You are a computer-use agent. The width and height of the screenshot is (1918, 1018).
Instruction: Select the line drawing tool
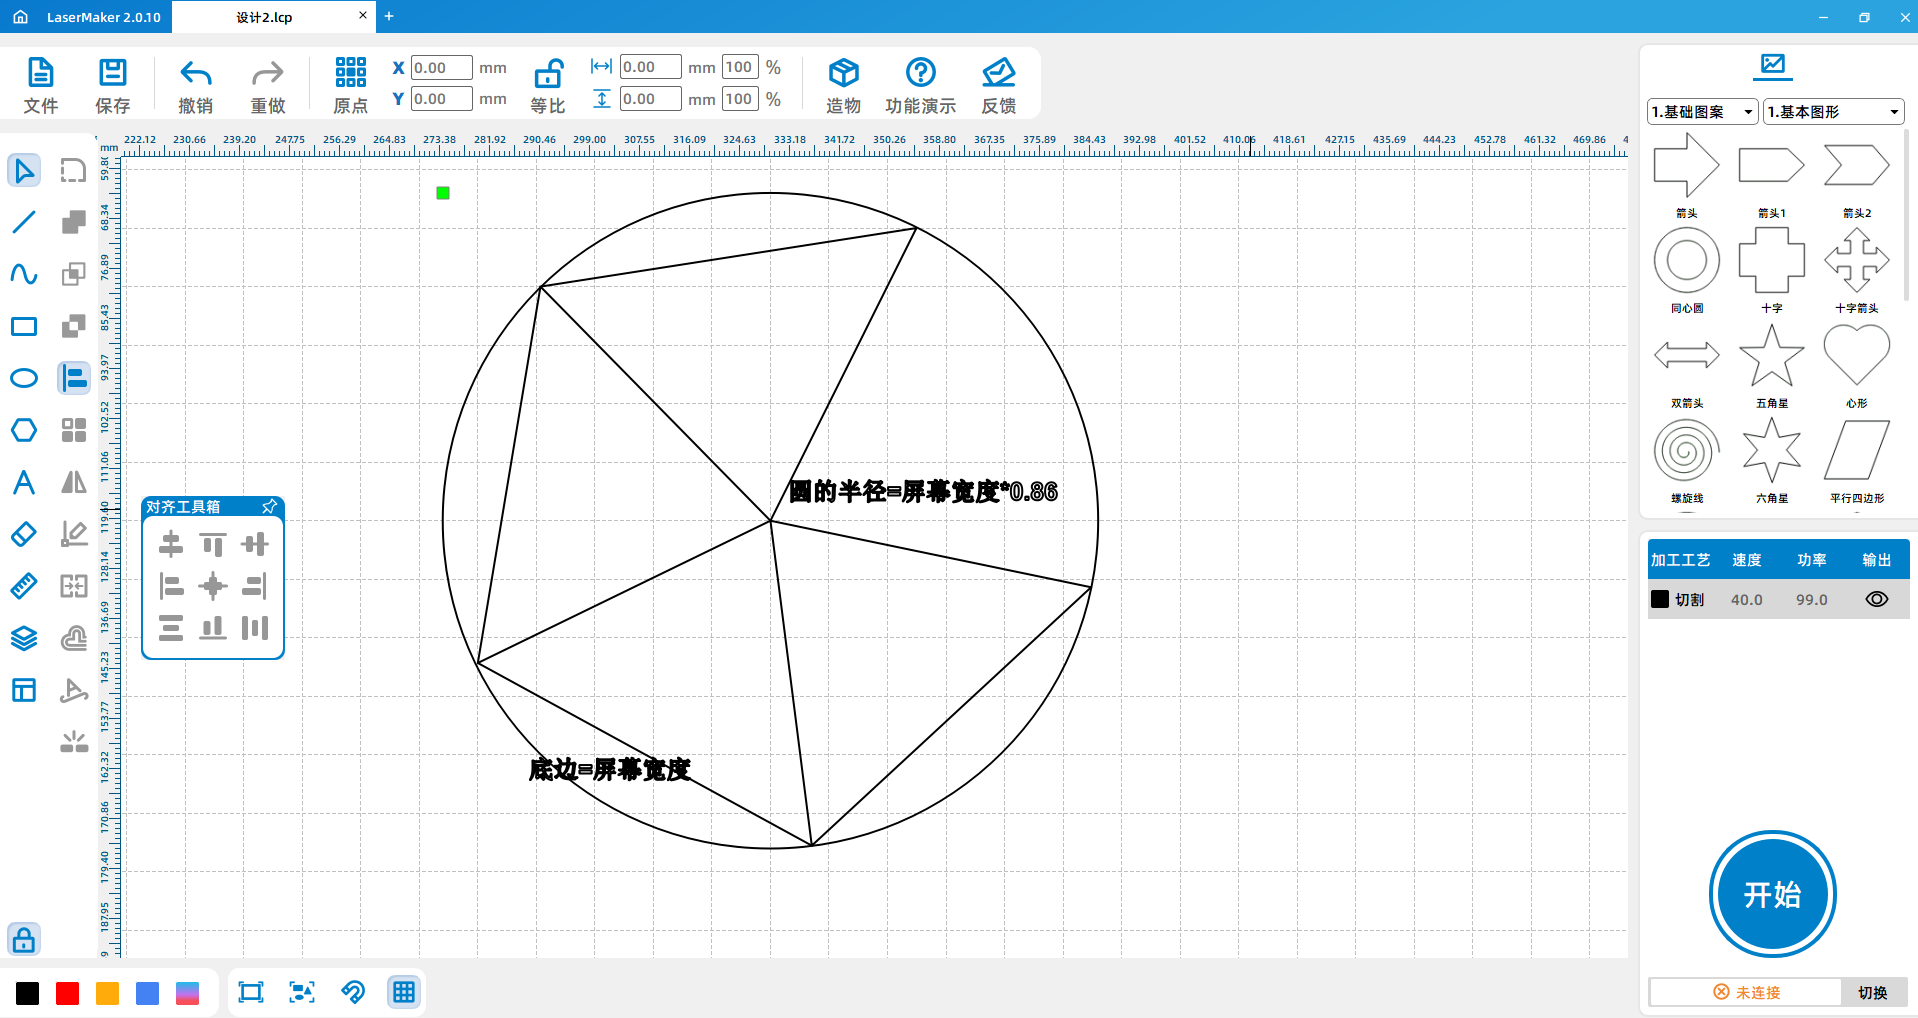pos(24,222)
